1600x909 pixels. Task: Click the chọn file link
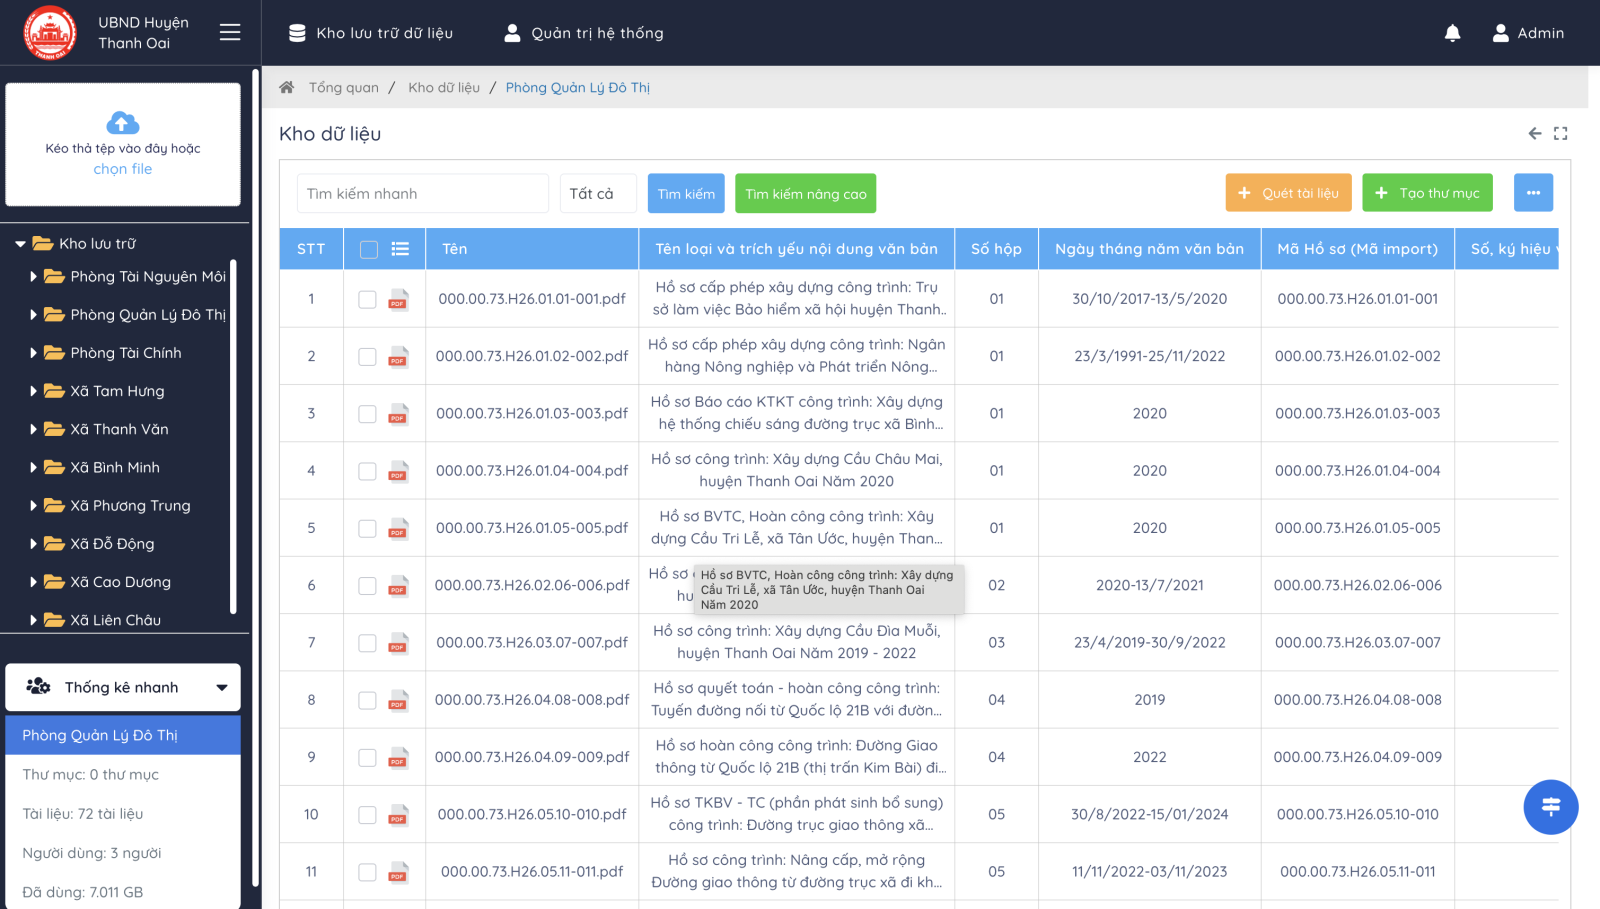pos(123,169)
